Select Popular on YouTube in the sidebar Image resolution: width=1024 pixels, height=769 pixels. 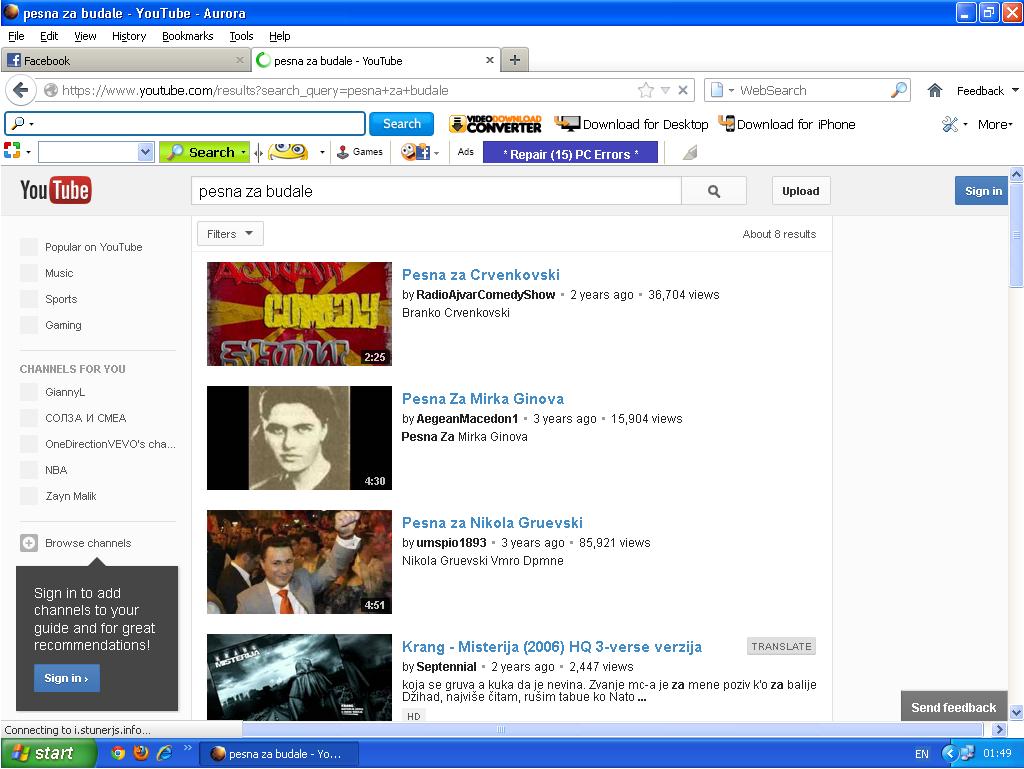[x=93, y=247]
